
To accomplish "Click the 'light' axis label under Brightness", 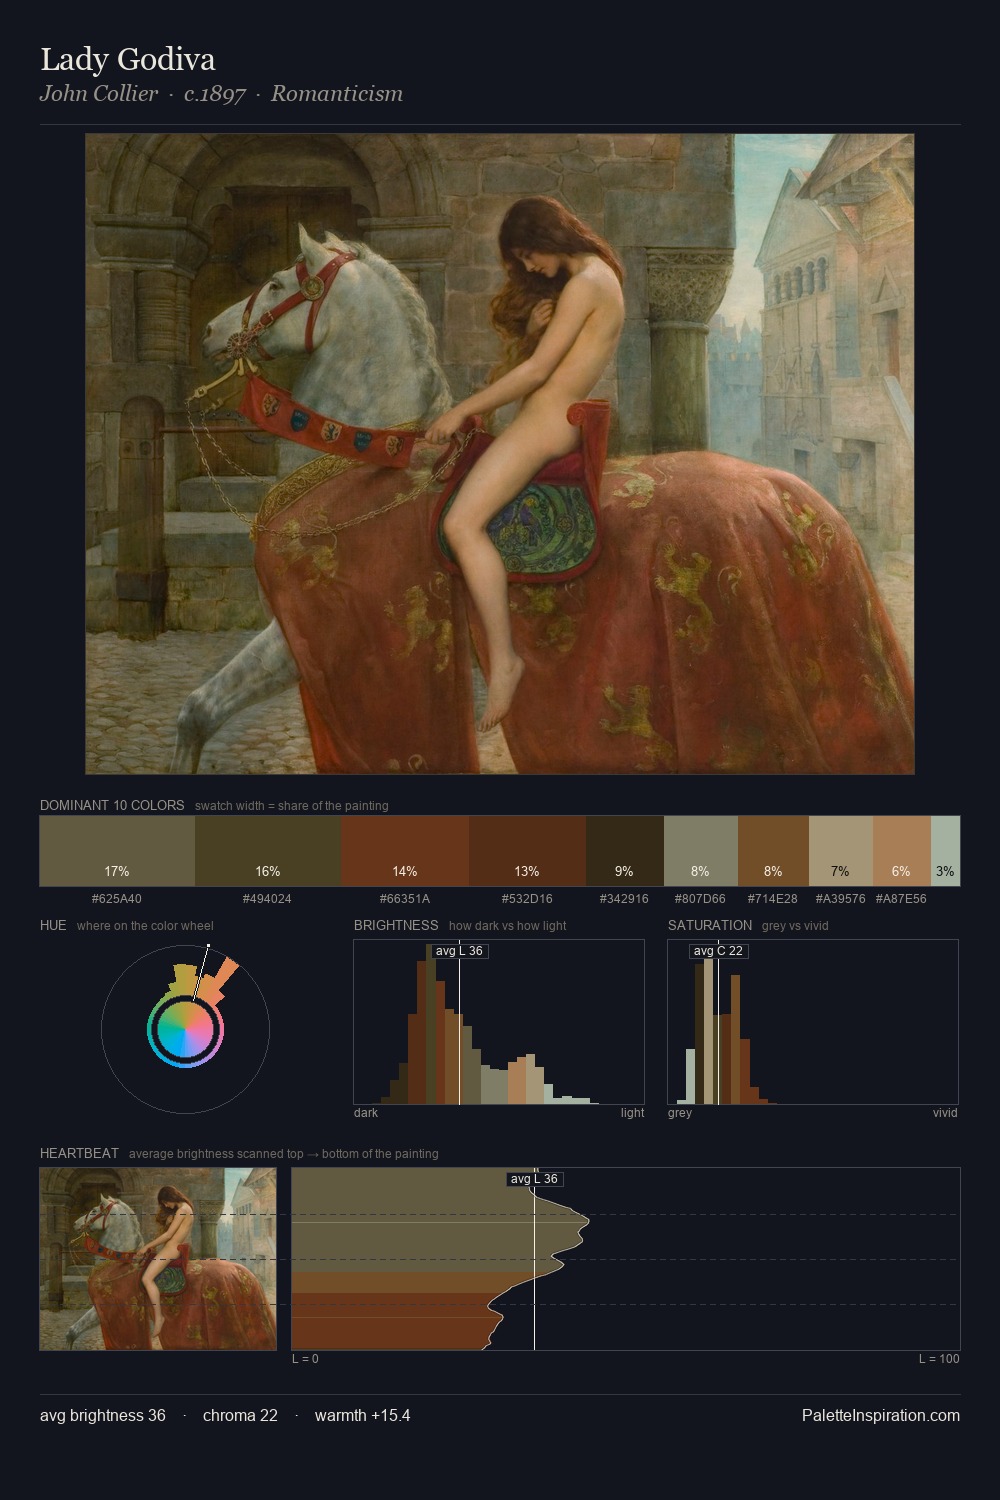I will point(633,1113).
